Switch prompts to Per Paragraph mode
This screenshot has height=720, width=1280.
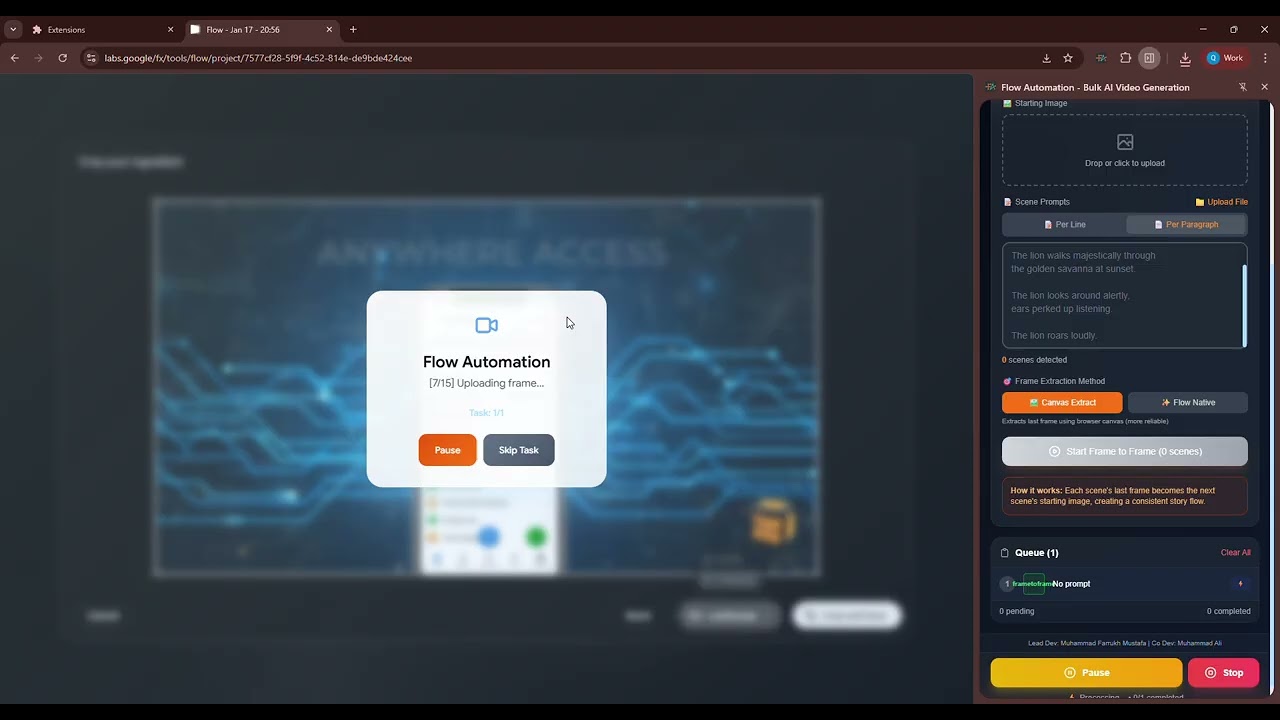tap(1186, 224)
